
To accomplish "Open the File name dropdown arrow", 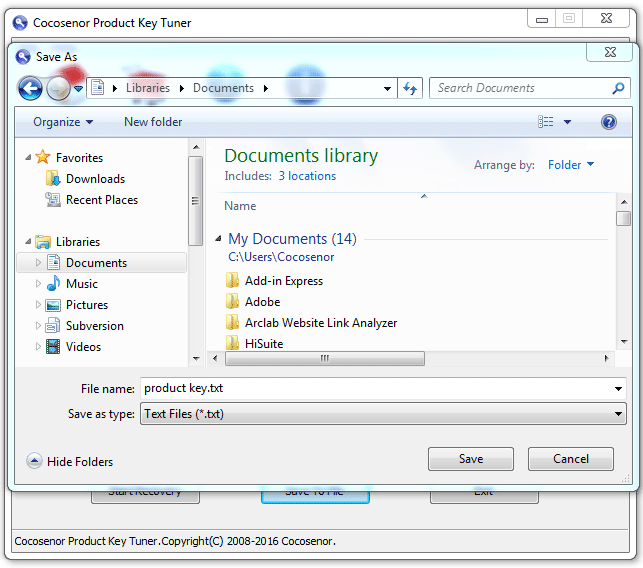I will [x=618, y=388].
